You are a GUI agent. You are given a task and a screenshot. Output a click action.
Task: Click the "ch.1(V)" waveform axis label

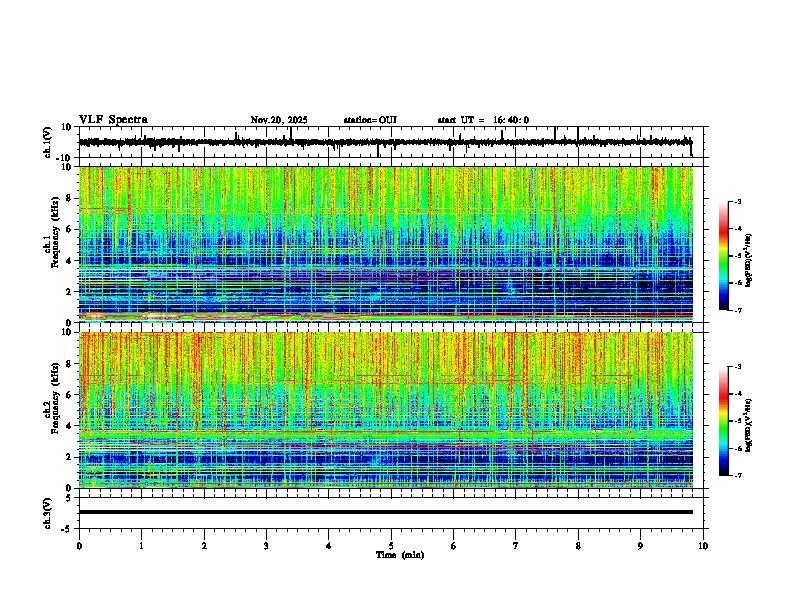click(48, 143)
